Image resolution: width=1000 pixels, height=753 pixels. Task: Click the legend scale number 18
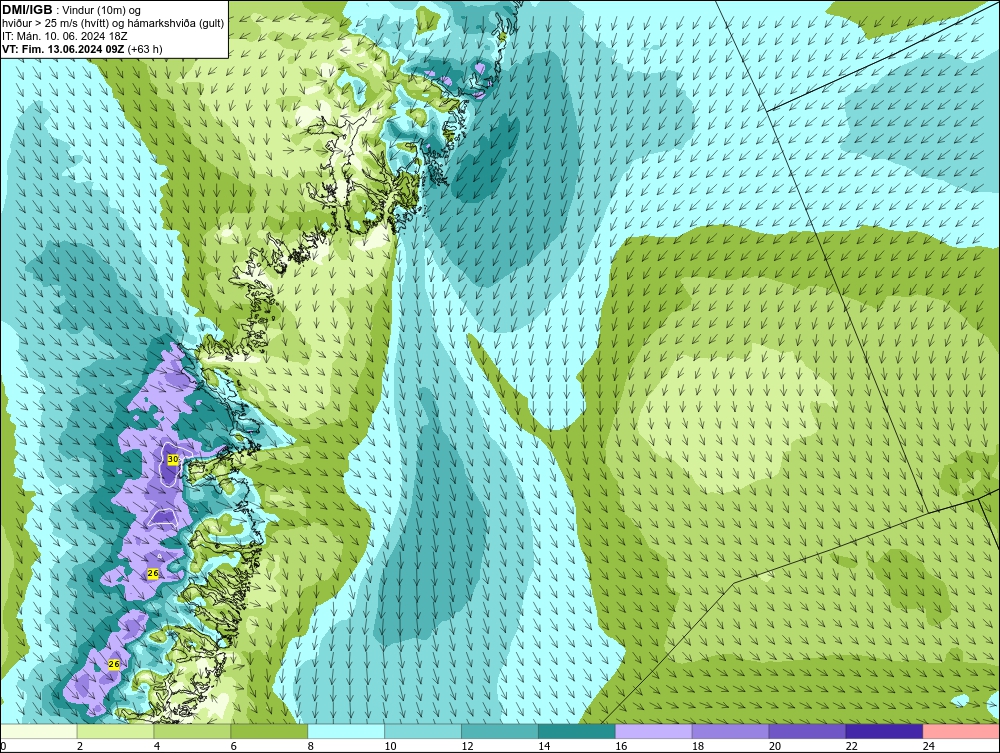pos(698,746)
